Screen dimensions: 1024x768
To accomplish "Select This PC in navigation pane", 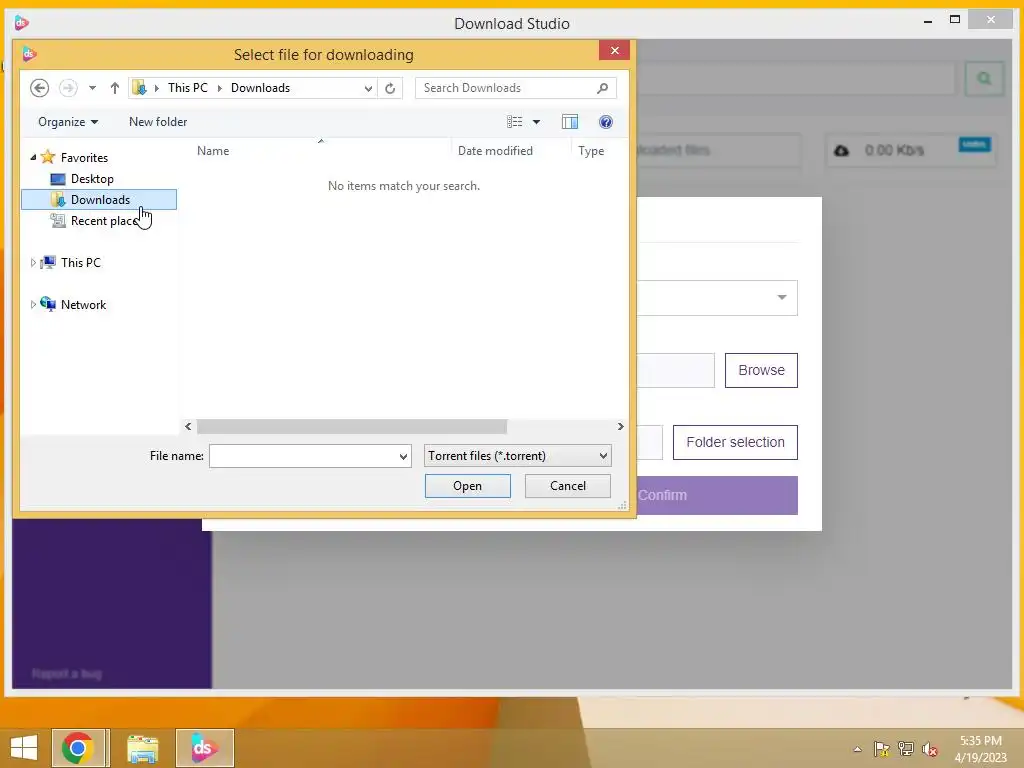I will click(80, 263).
